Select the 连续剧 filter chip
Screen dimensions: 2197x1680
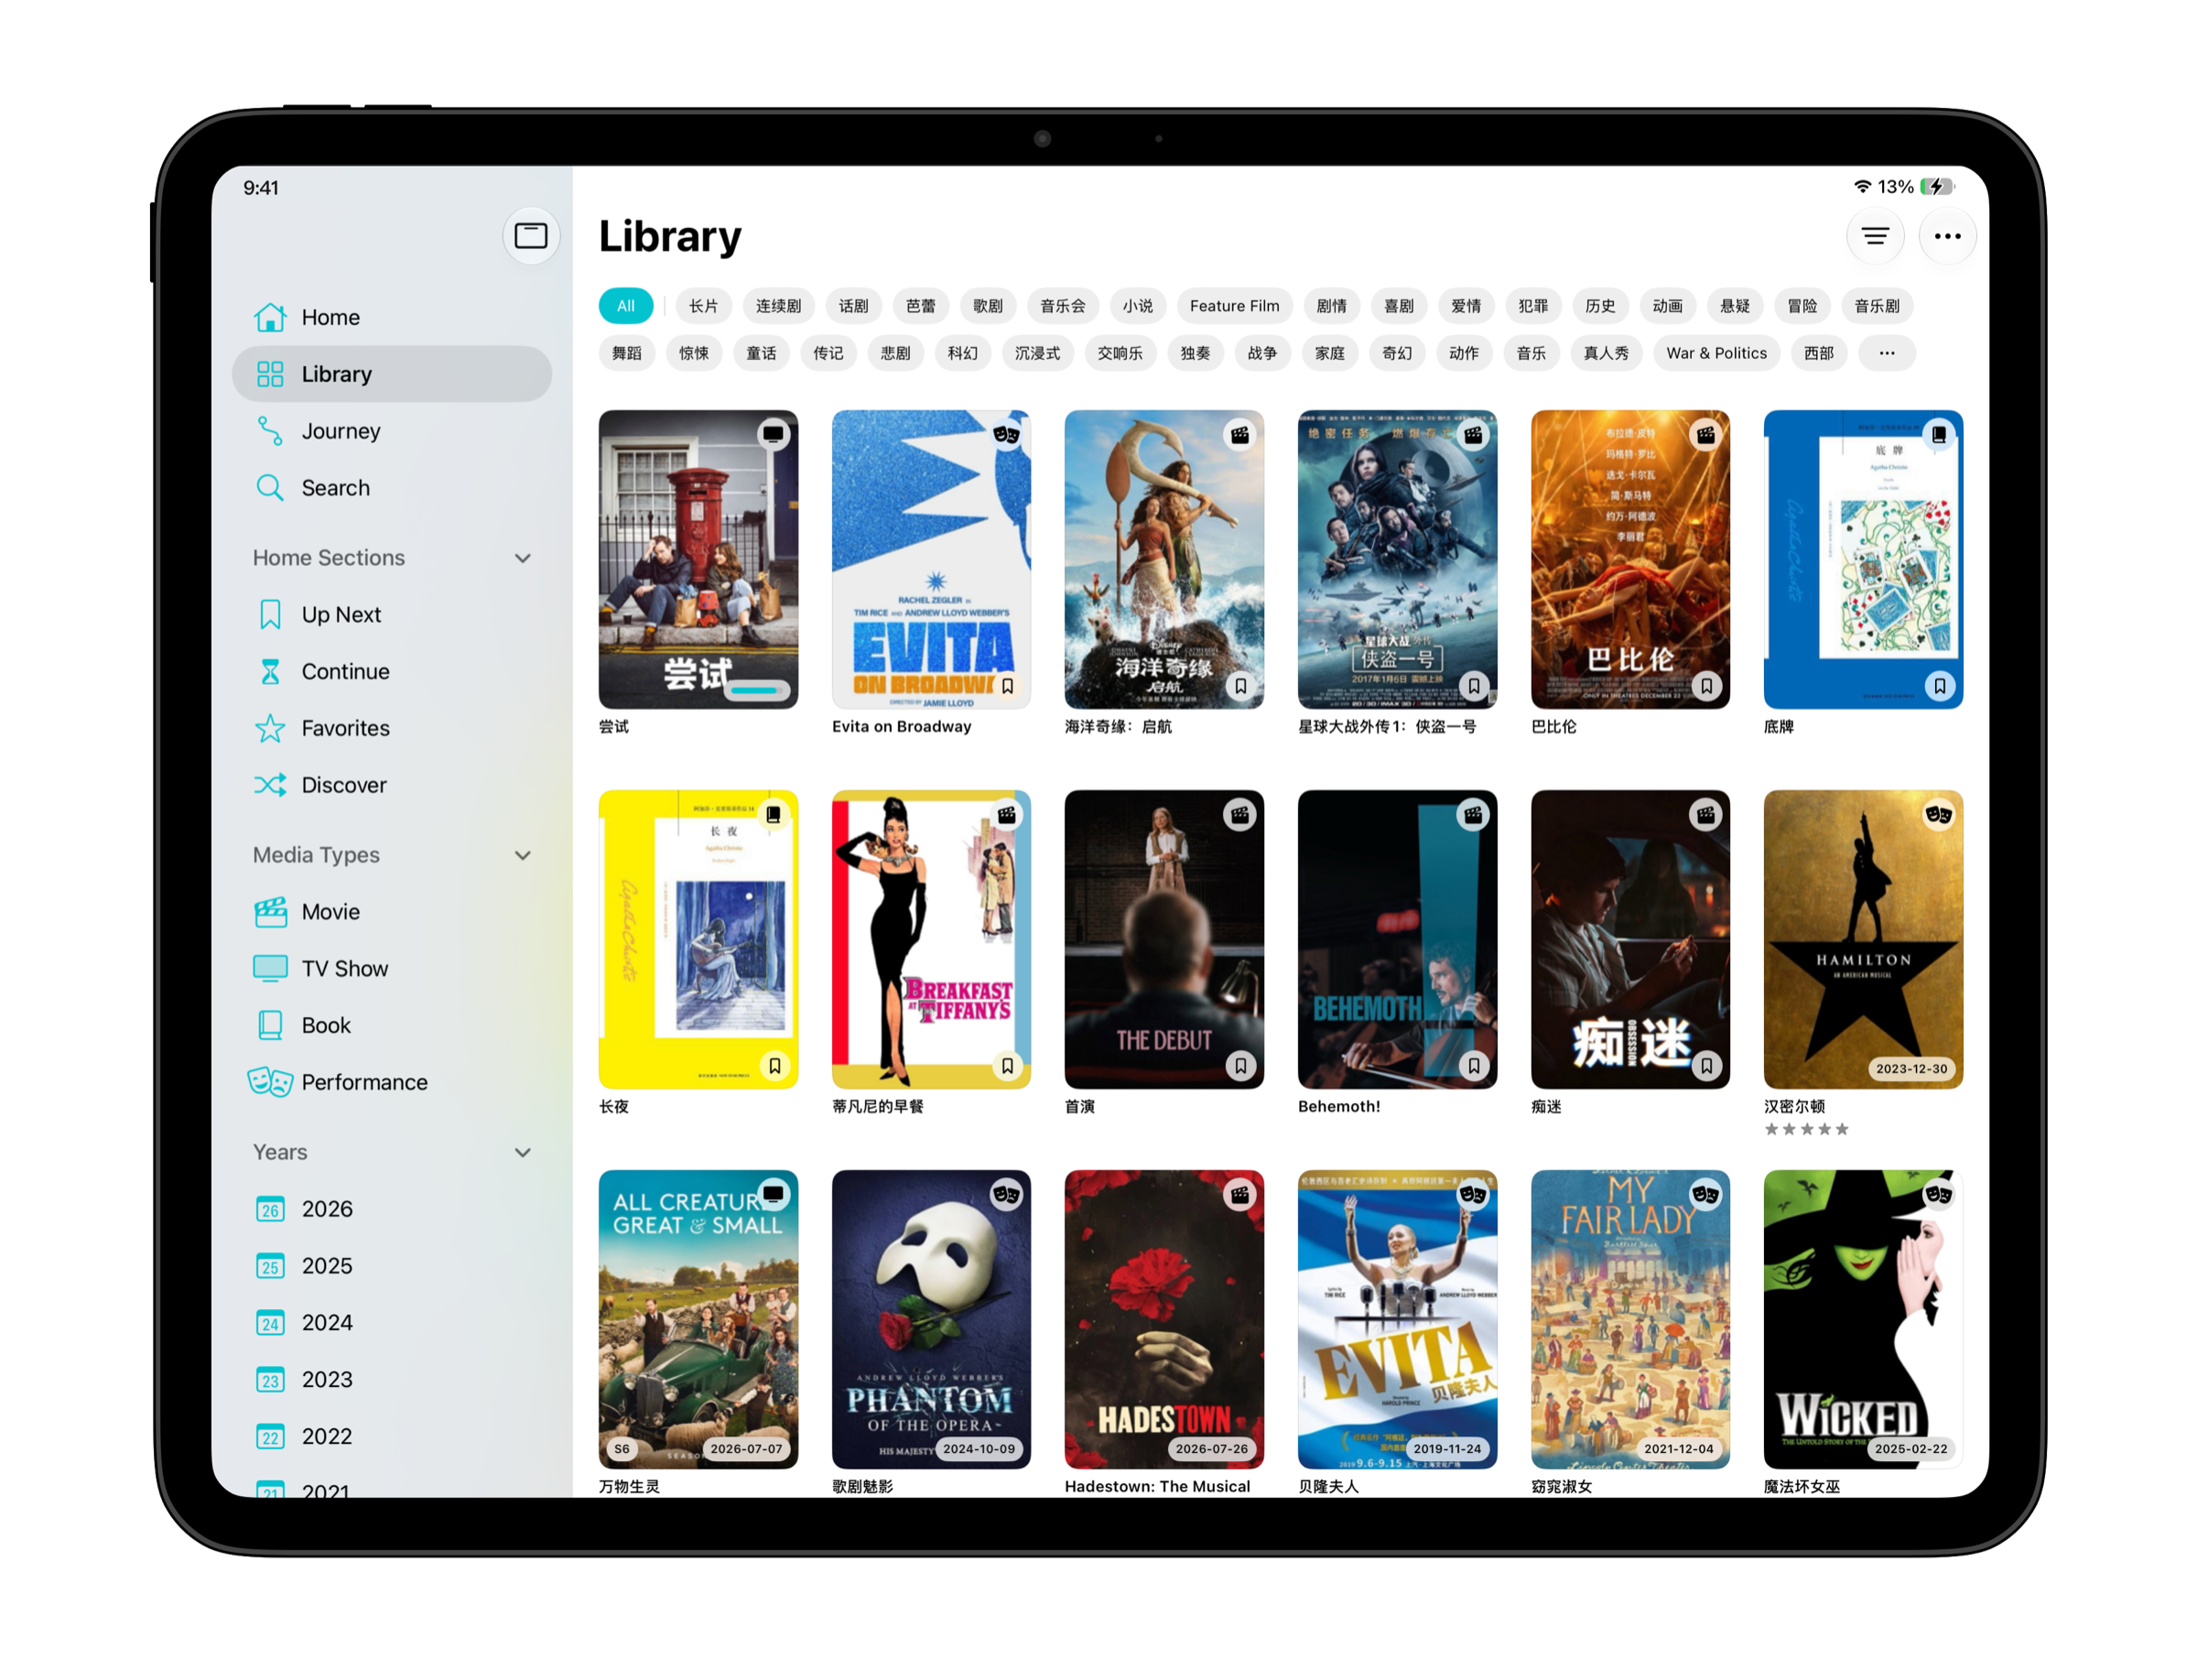click(778, 306)
